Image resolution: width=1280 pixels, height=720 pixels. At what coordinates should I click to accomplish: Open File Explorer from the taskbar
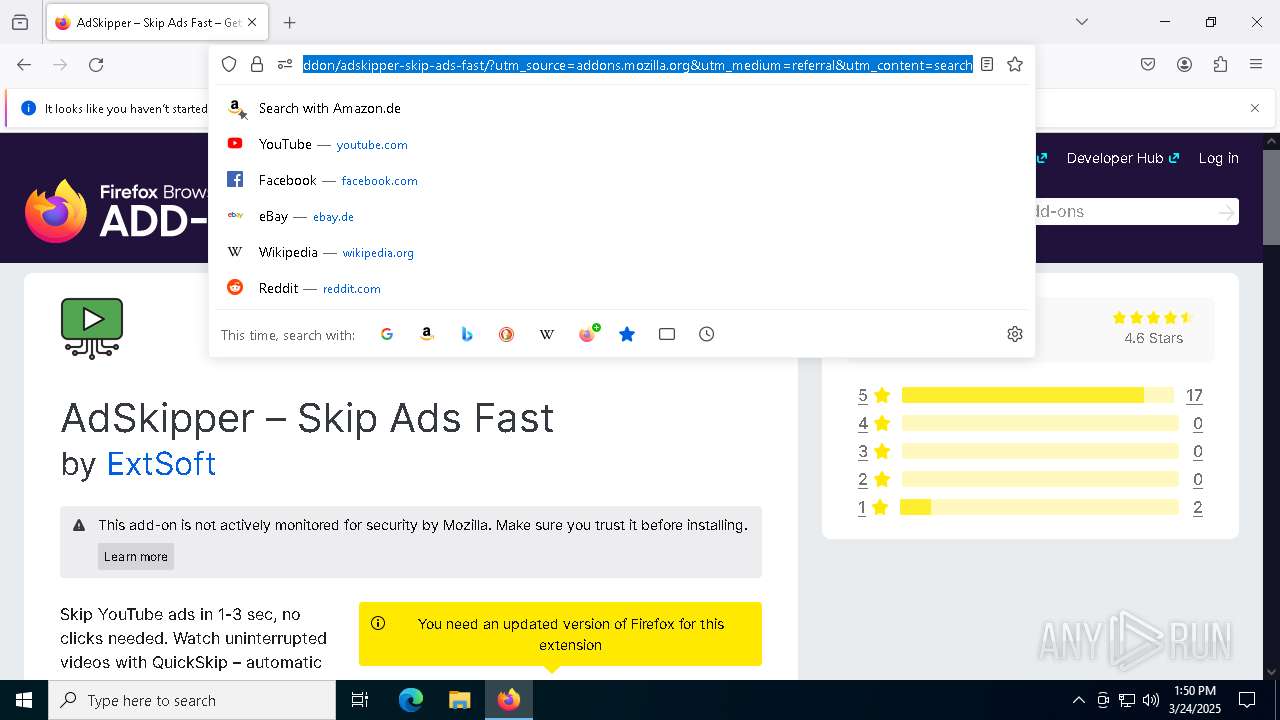[459, 700]
